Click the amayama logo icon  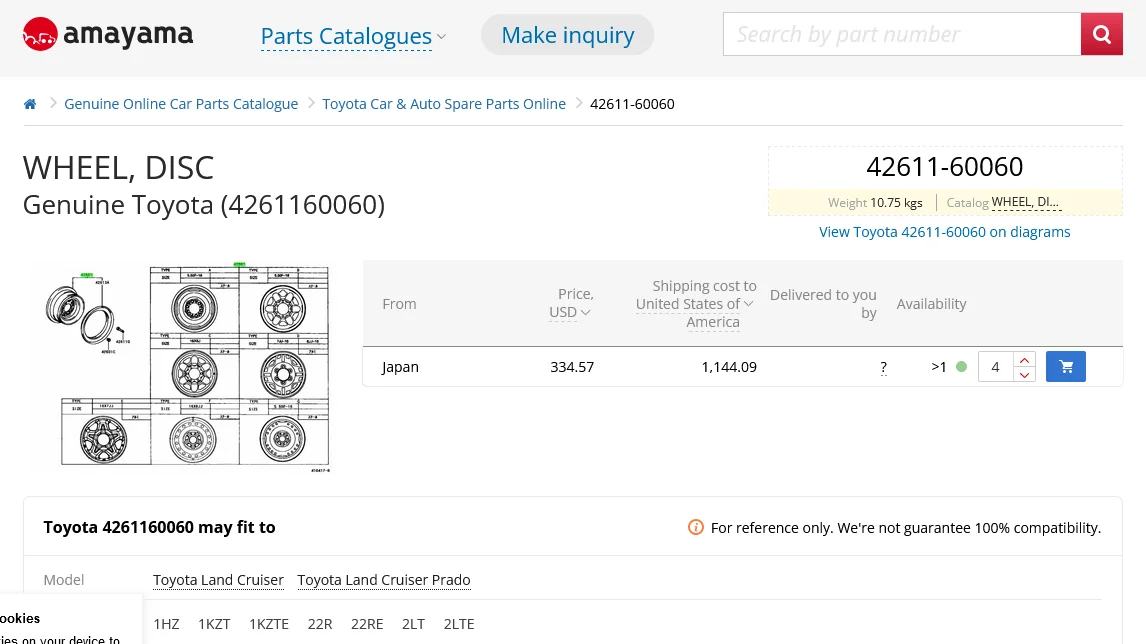pos(40,35)
